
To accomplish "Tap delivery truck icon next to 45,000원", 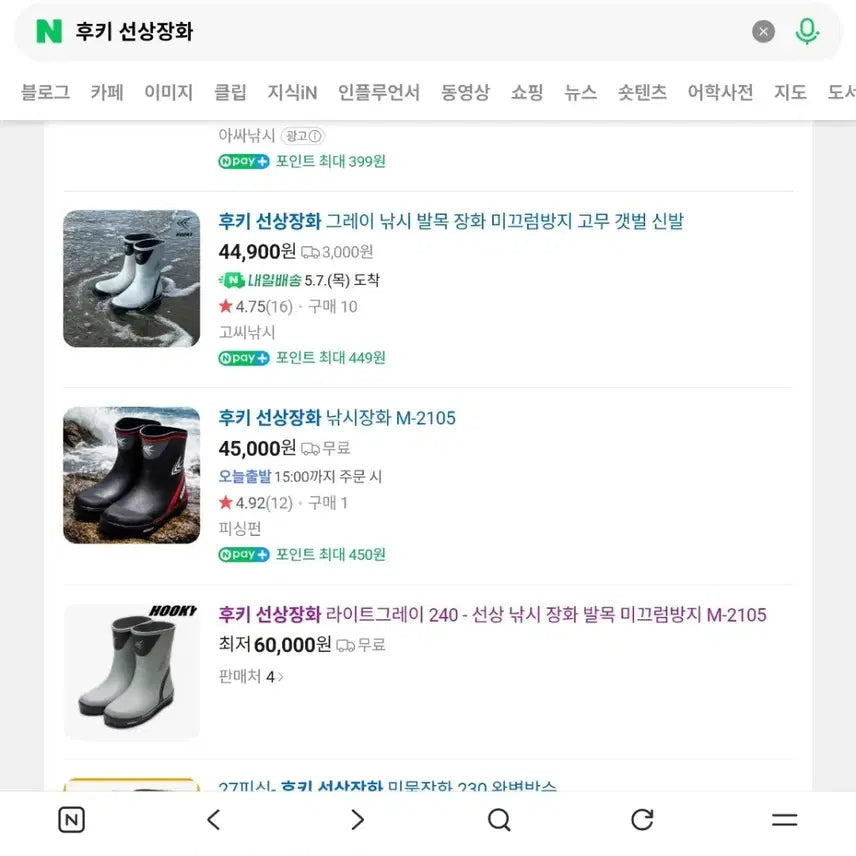I will point(310,449).
